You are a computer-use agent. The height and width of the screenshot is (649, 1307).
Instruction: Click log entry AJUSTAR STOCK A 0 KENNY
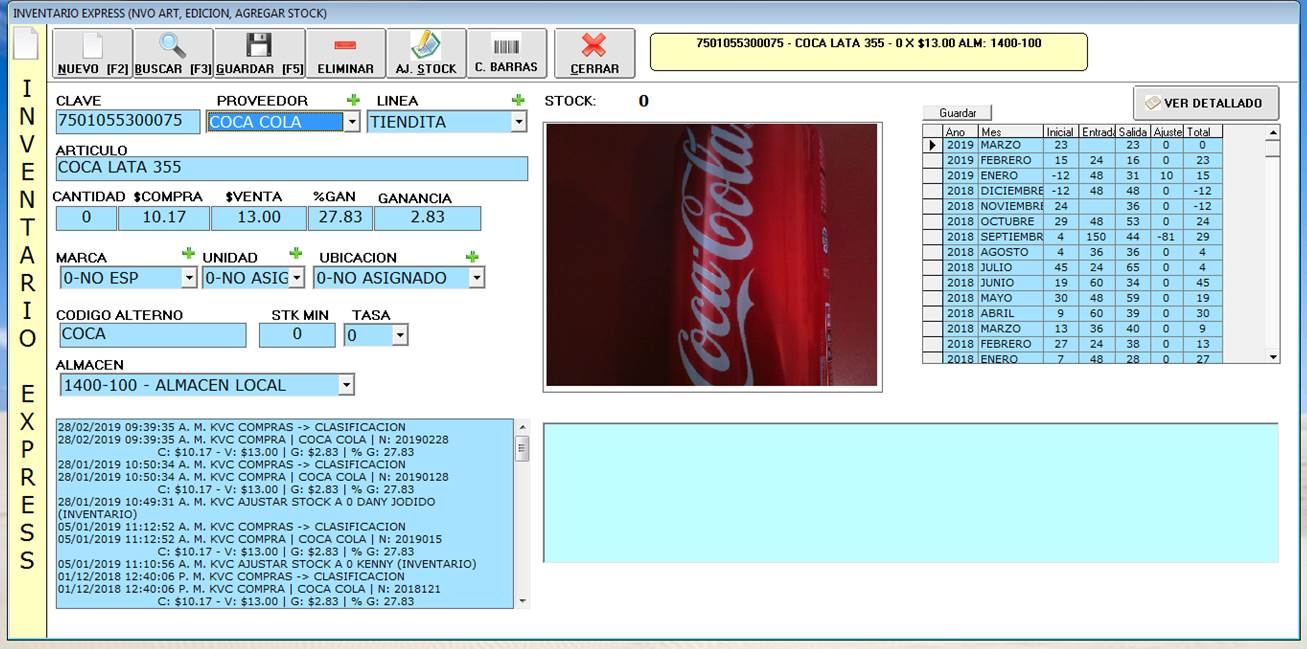pos(267,564)
